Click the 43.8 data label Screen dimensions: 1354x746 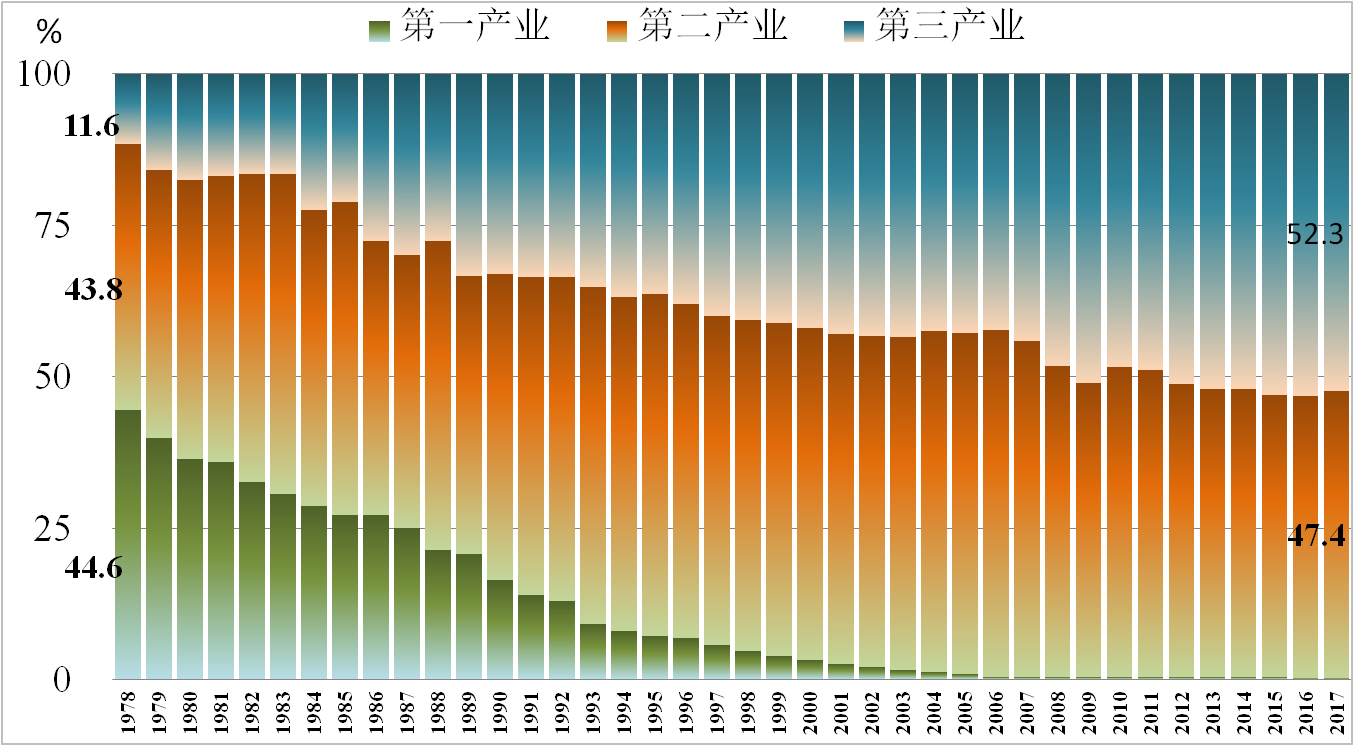[93, 290]
